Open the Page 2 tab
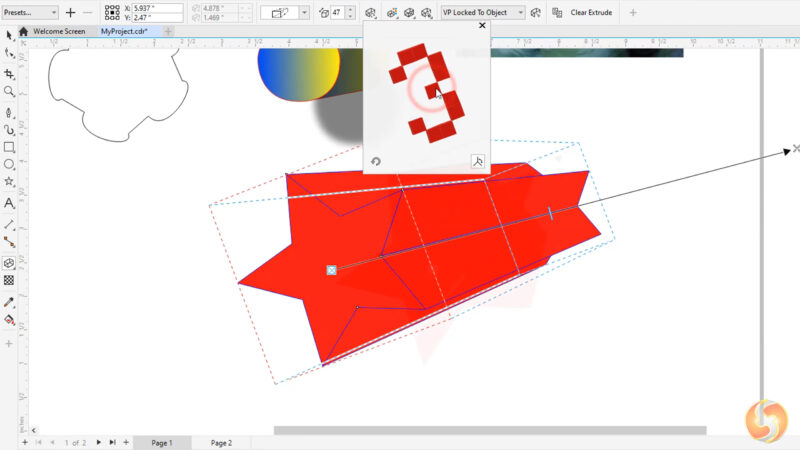This screenshot has height=450, width=800. pos(221,442)
